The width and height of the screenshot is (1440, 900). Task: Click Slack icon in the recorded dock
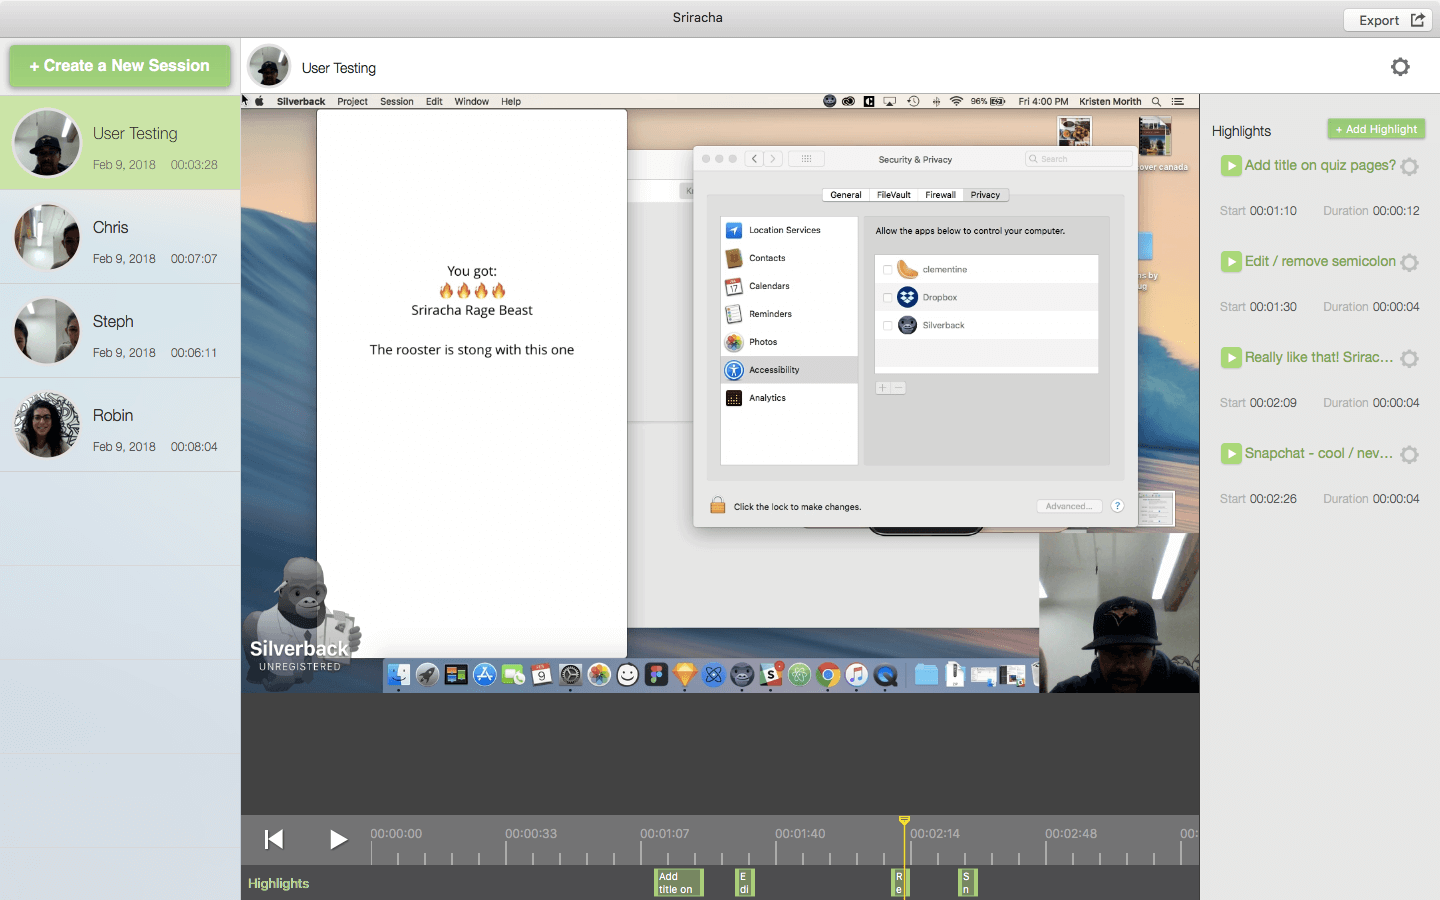pos(771,675)
